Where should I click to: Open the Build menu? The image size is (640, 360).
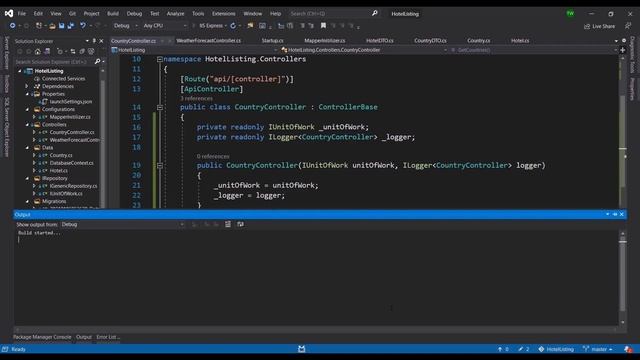(113, 13)
